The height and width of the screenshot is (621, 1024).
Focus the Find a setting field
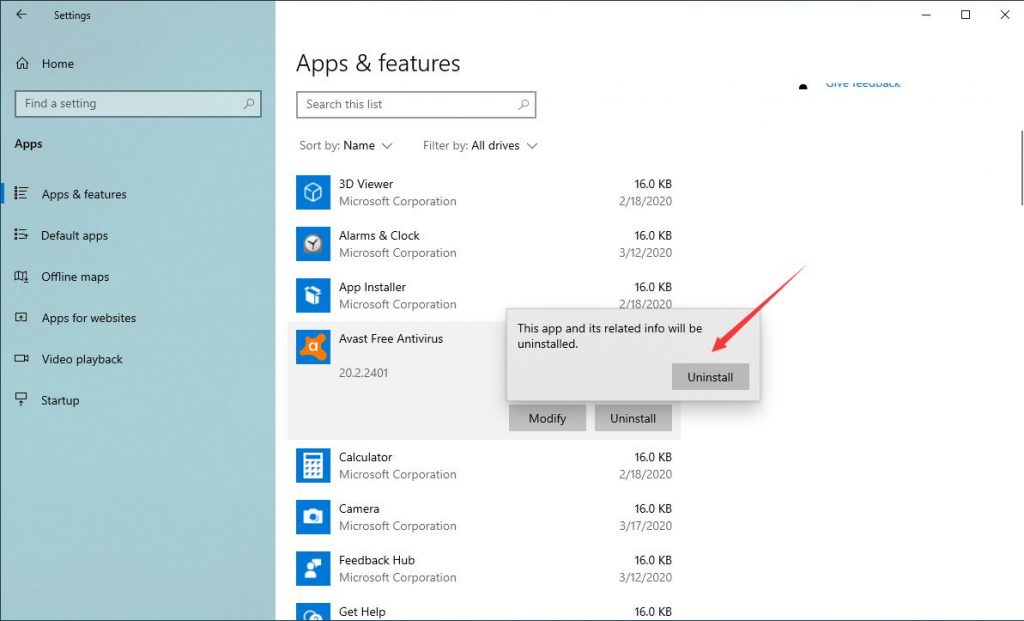(138, 104)
